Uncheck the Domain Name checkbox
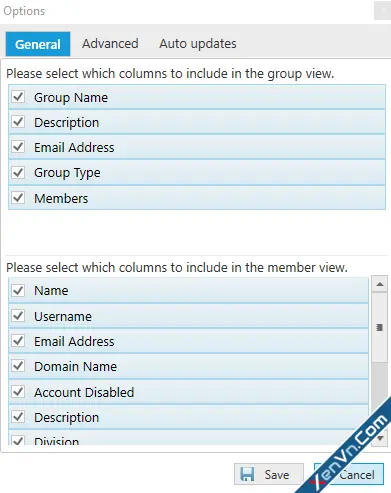The height and width of the screenshot is (493, 391). [x=18, y=366]
